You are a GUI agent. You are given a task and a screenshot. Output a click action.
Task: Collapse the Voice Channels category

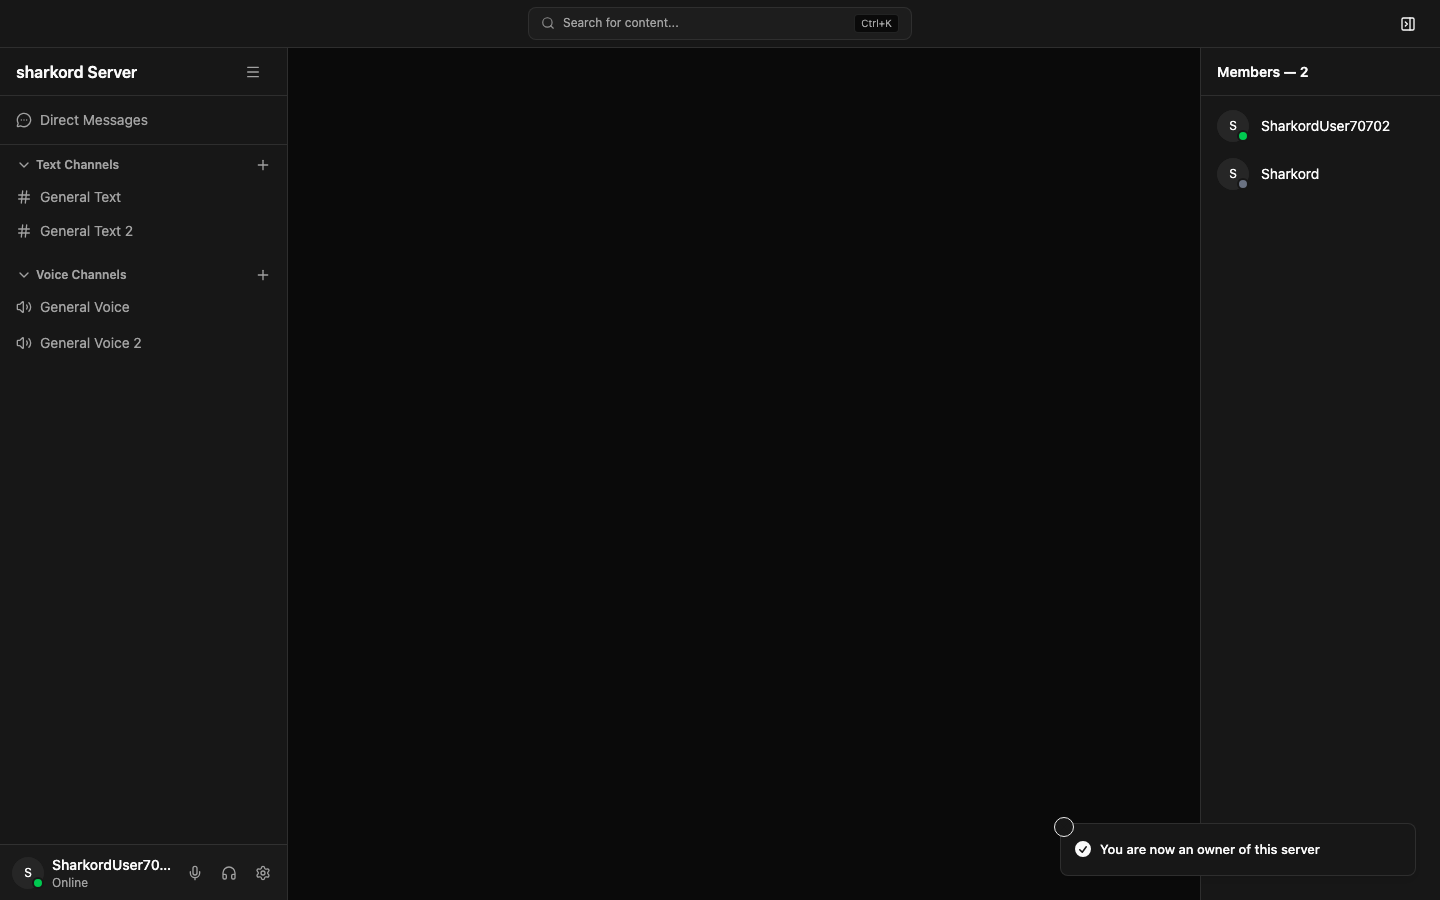pos(24,275)
